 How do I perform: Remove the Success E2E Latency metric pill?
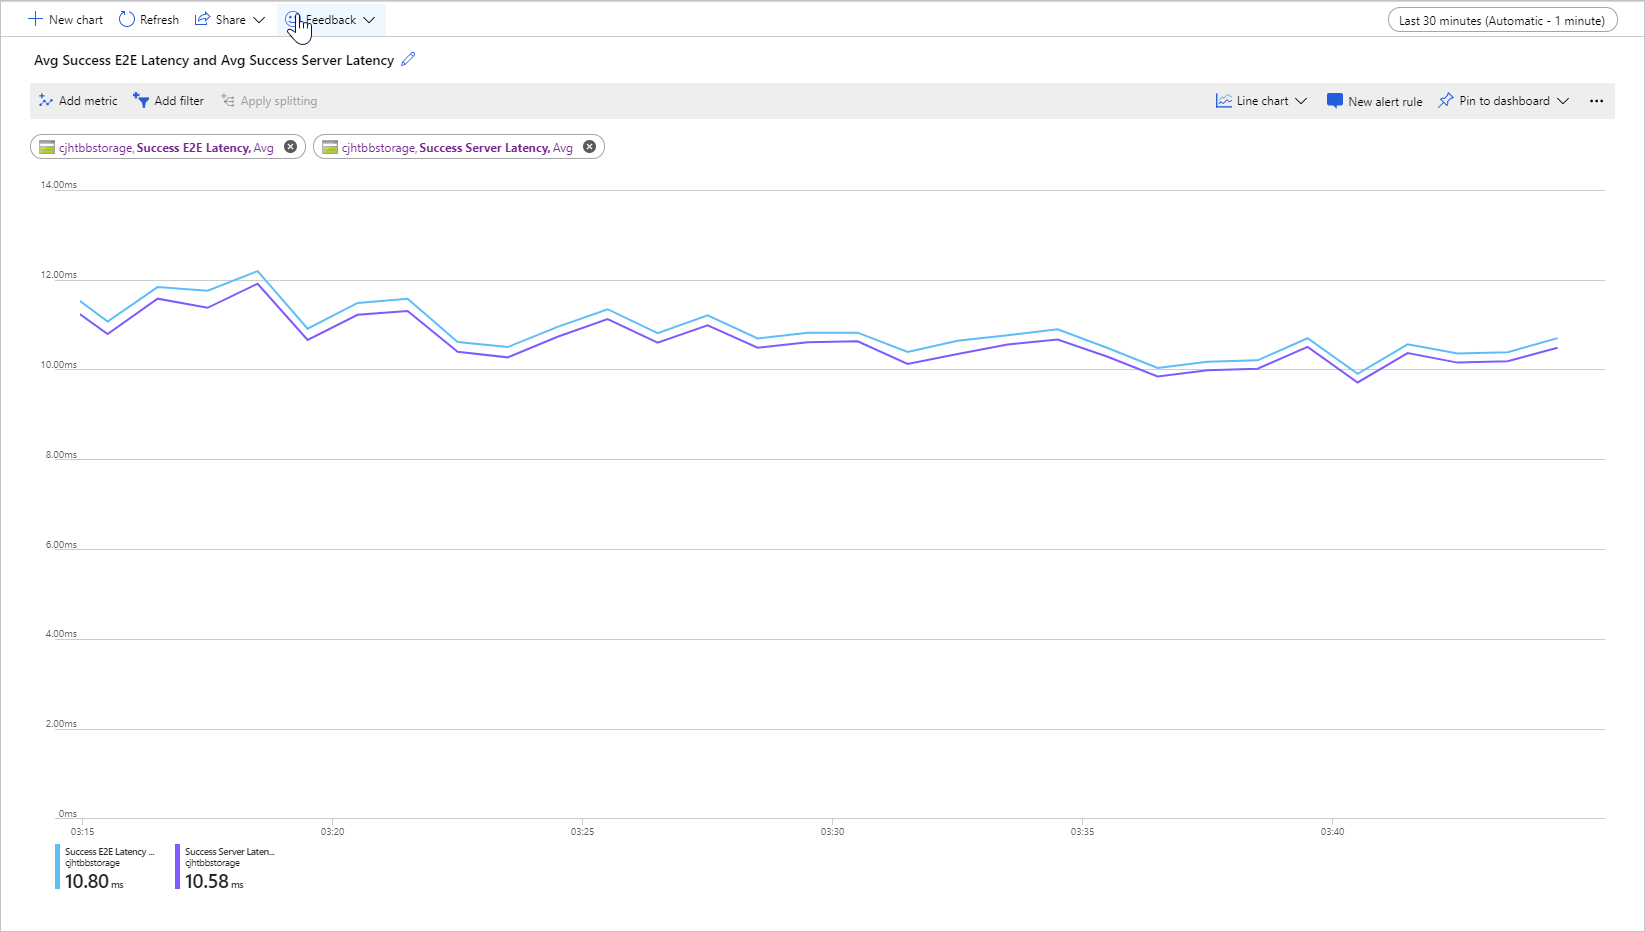290,146
